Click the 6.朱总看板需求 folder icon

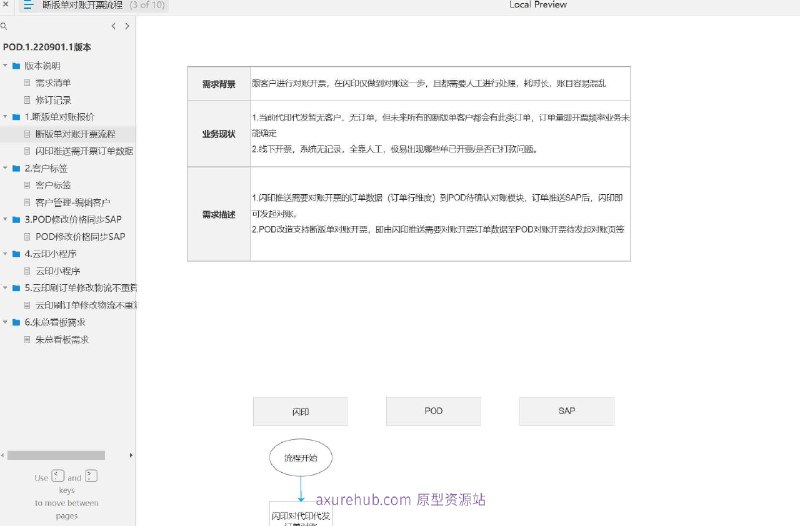pos(16,322)
